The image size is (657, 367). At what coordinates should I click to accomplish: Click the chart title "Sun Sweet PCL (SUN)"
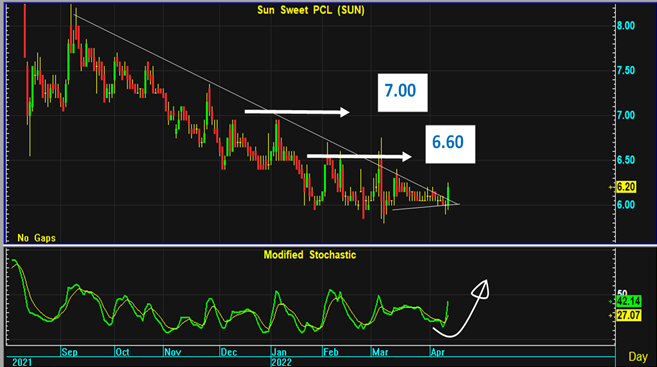point(310,10)
